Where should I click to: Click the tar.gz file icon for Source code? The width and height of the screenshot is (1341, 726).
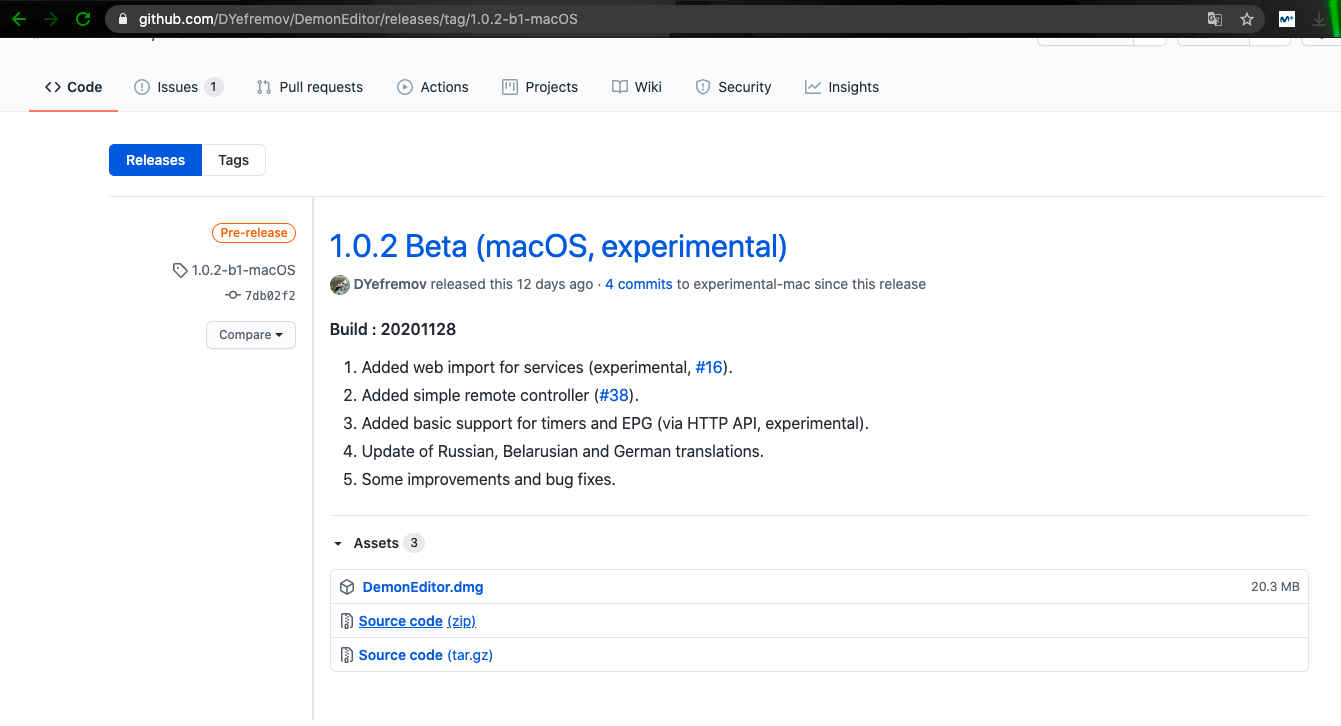click(x=347, y=655)
